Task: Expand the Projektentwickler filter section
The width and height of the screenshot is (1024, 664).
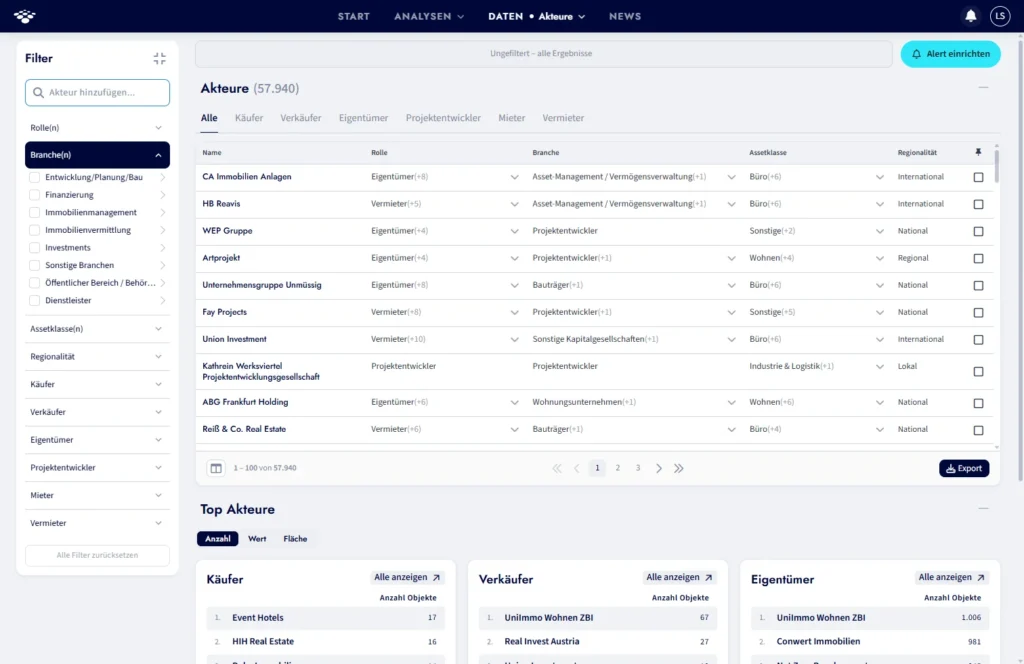Action: click(x=97, y=467)
